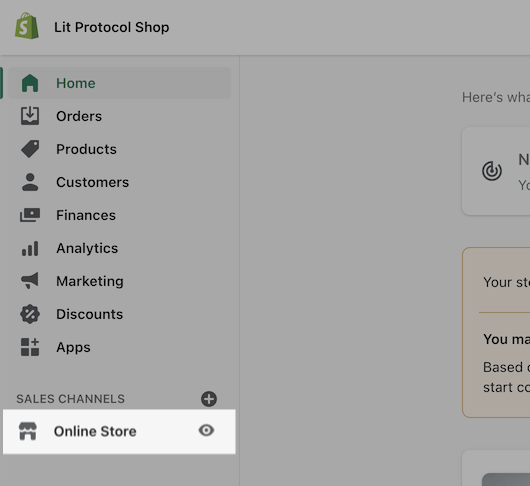Click the Lit Protocol Shop store name

pyautogui.click(x=112, y=27)
